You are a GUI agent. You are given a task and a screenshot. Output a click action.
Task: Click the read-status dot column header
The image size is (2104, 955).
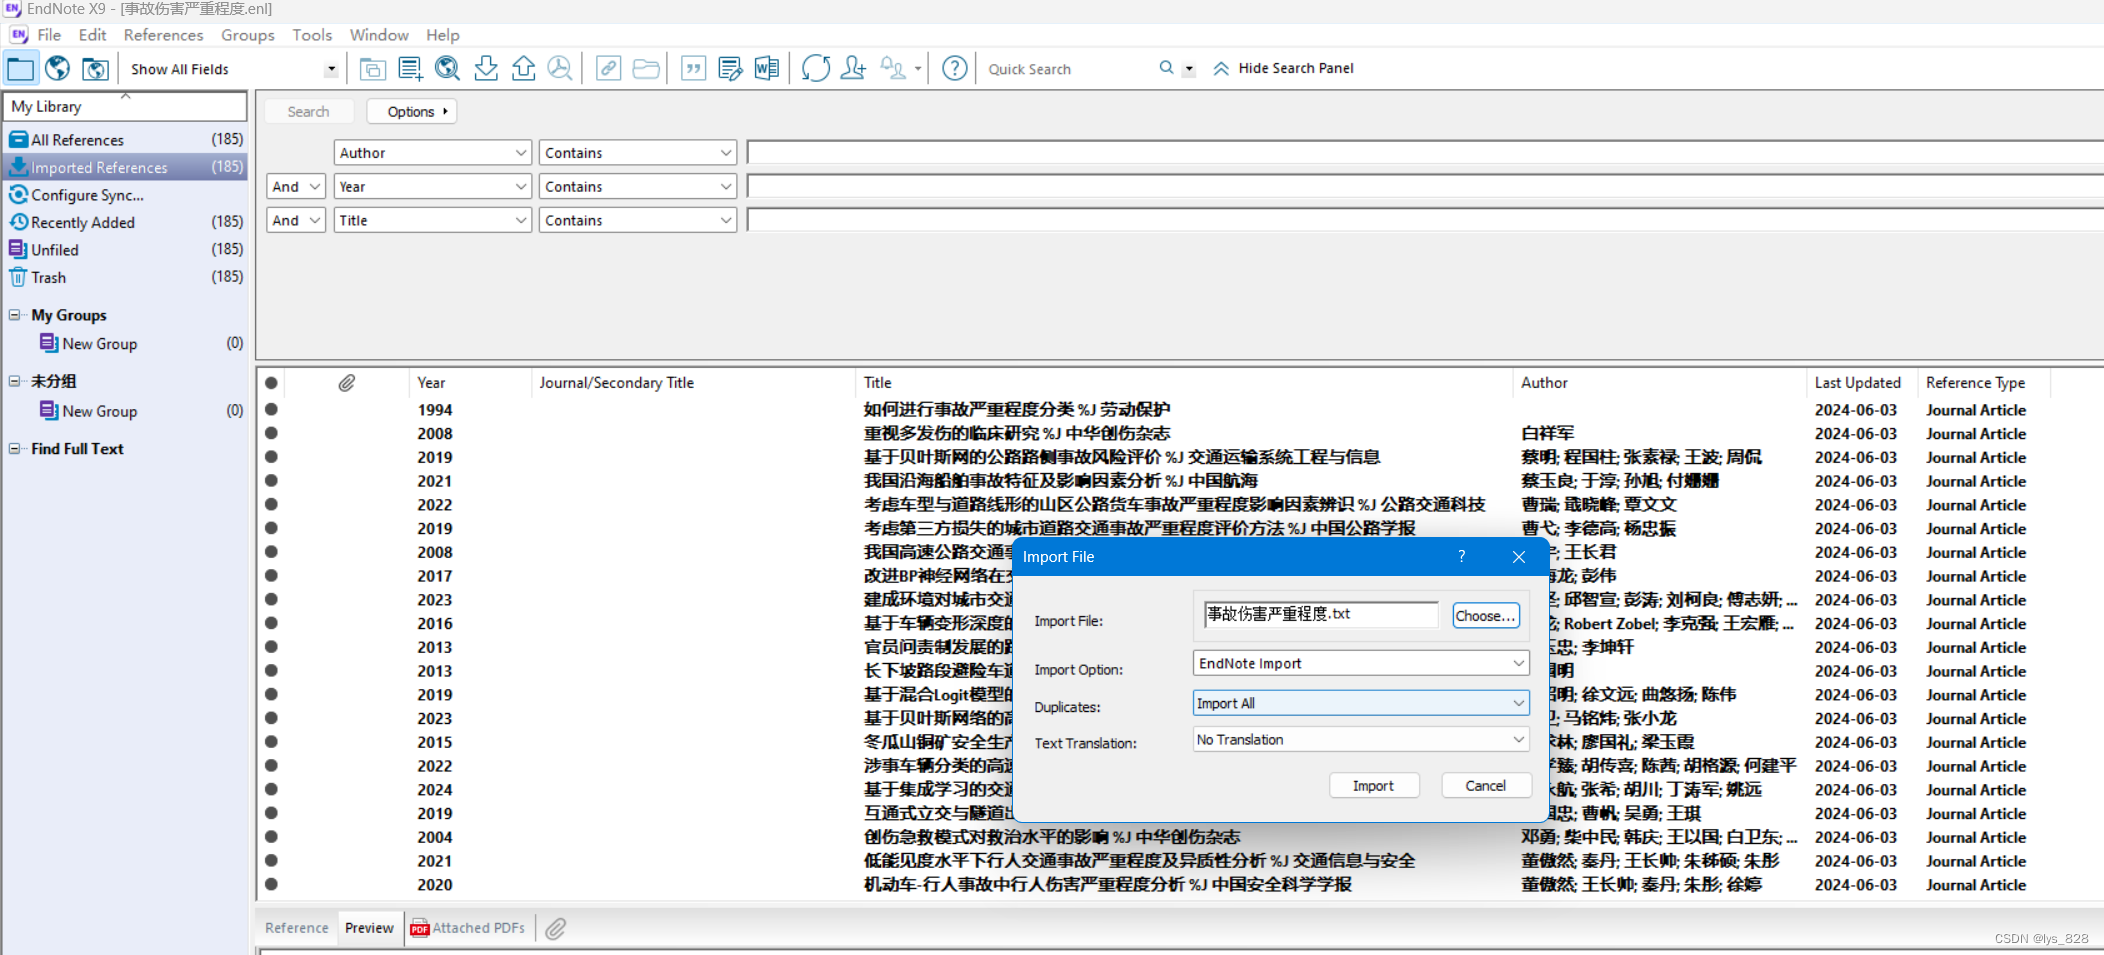click(271, 383)
